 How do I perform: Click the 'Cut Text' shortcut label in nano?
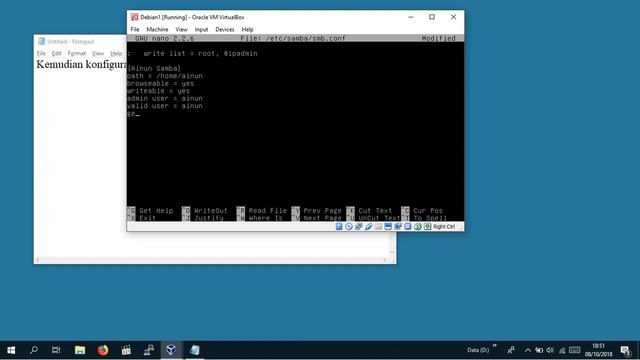(375, 211)
